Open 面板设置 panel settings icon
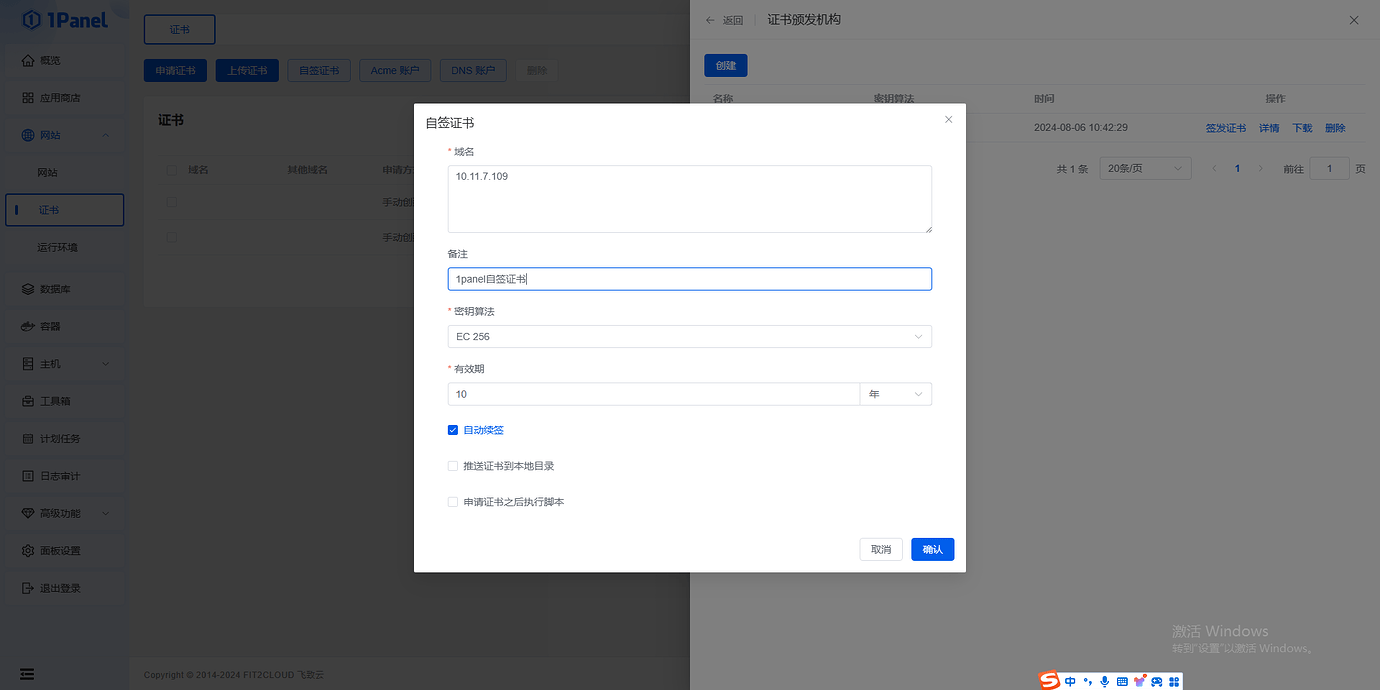The width and height of the screenshot is (1380, 690). (x=30, y=550)
